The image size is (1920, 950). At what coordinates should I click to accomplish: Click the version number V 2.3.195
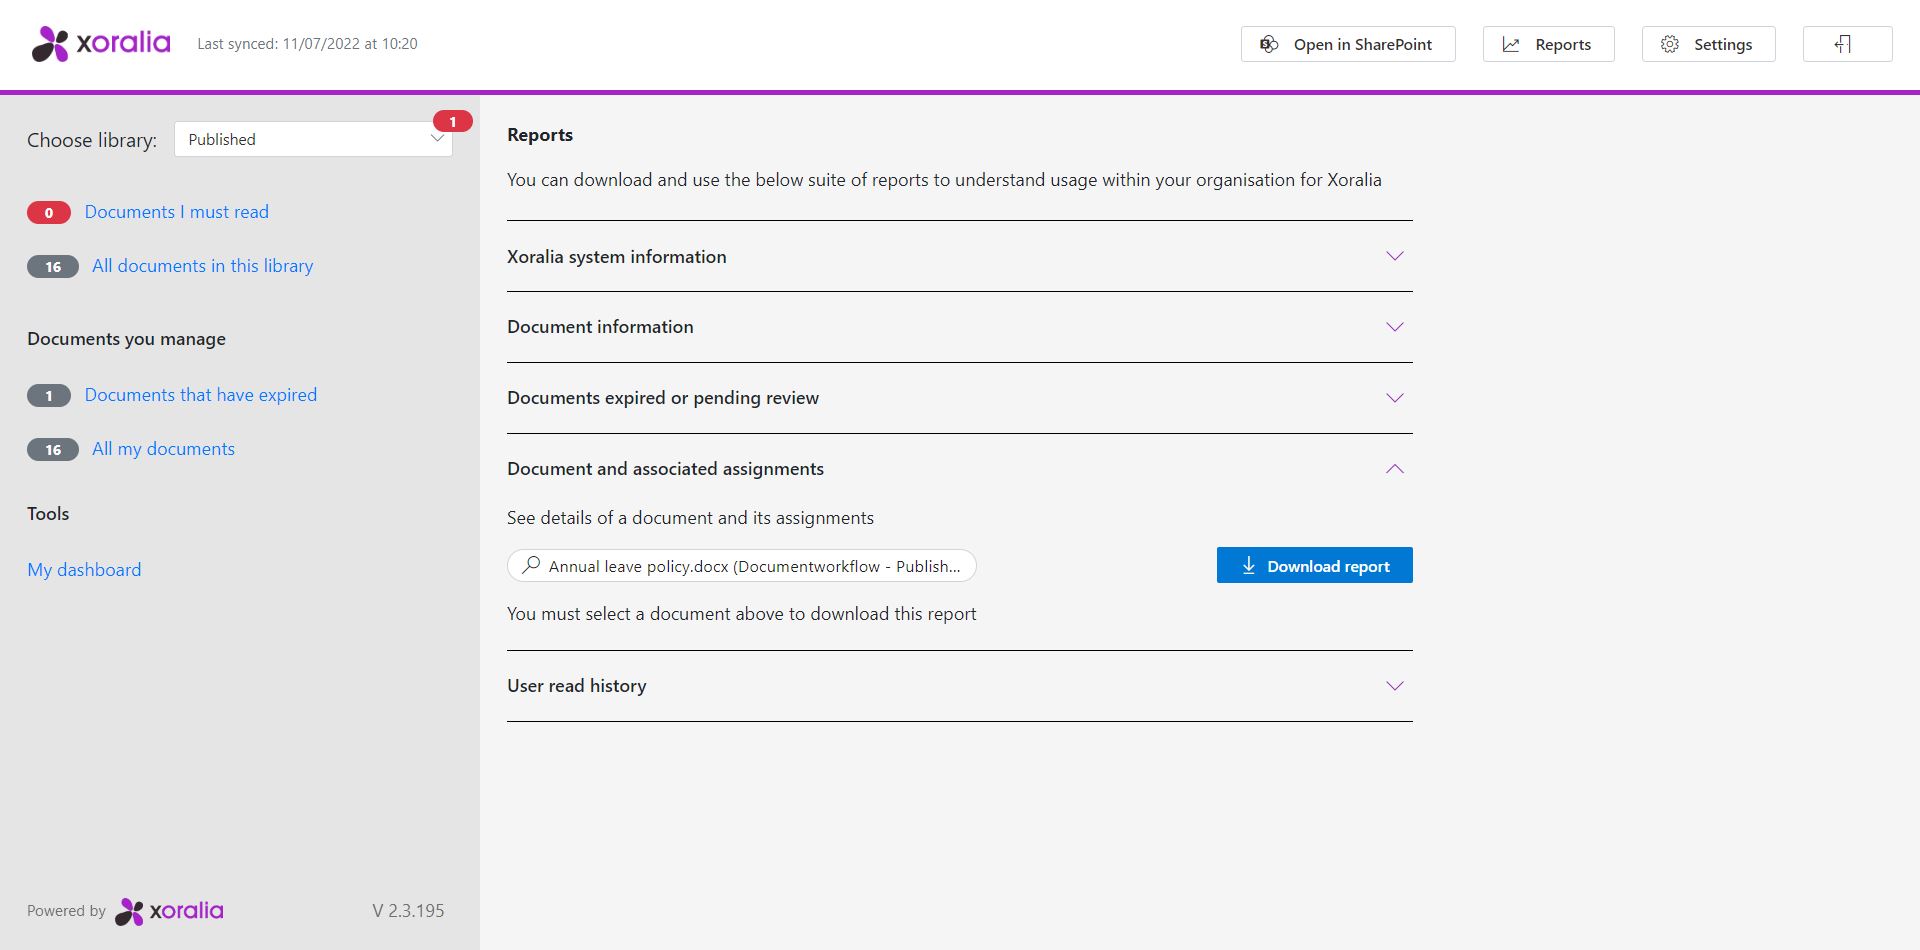click(x=408, y=911)
